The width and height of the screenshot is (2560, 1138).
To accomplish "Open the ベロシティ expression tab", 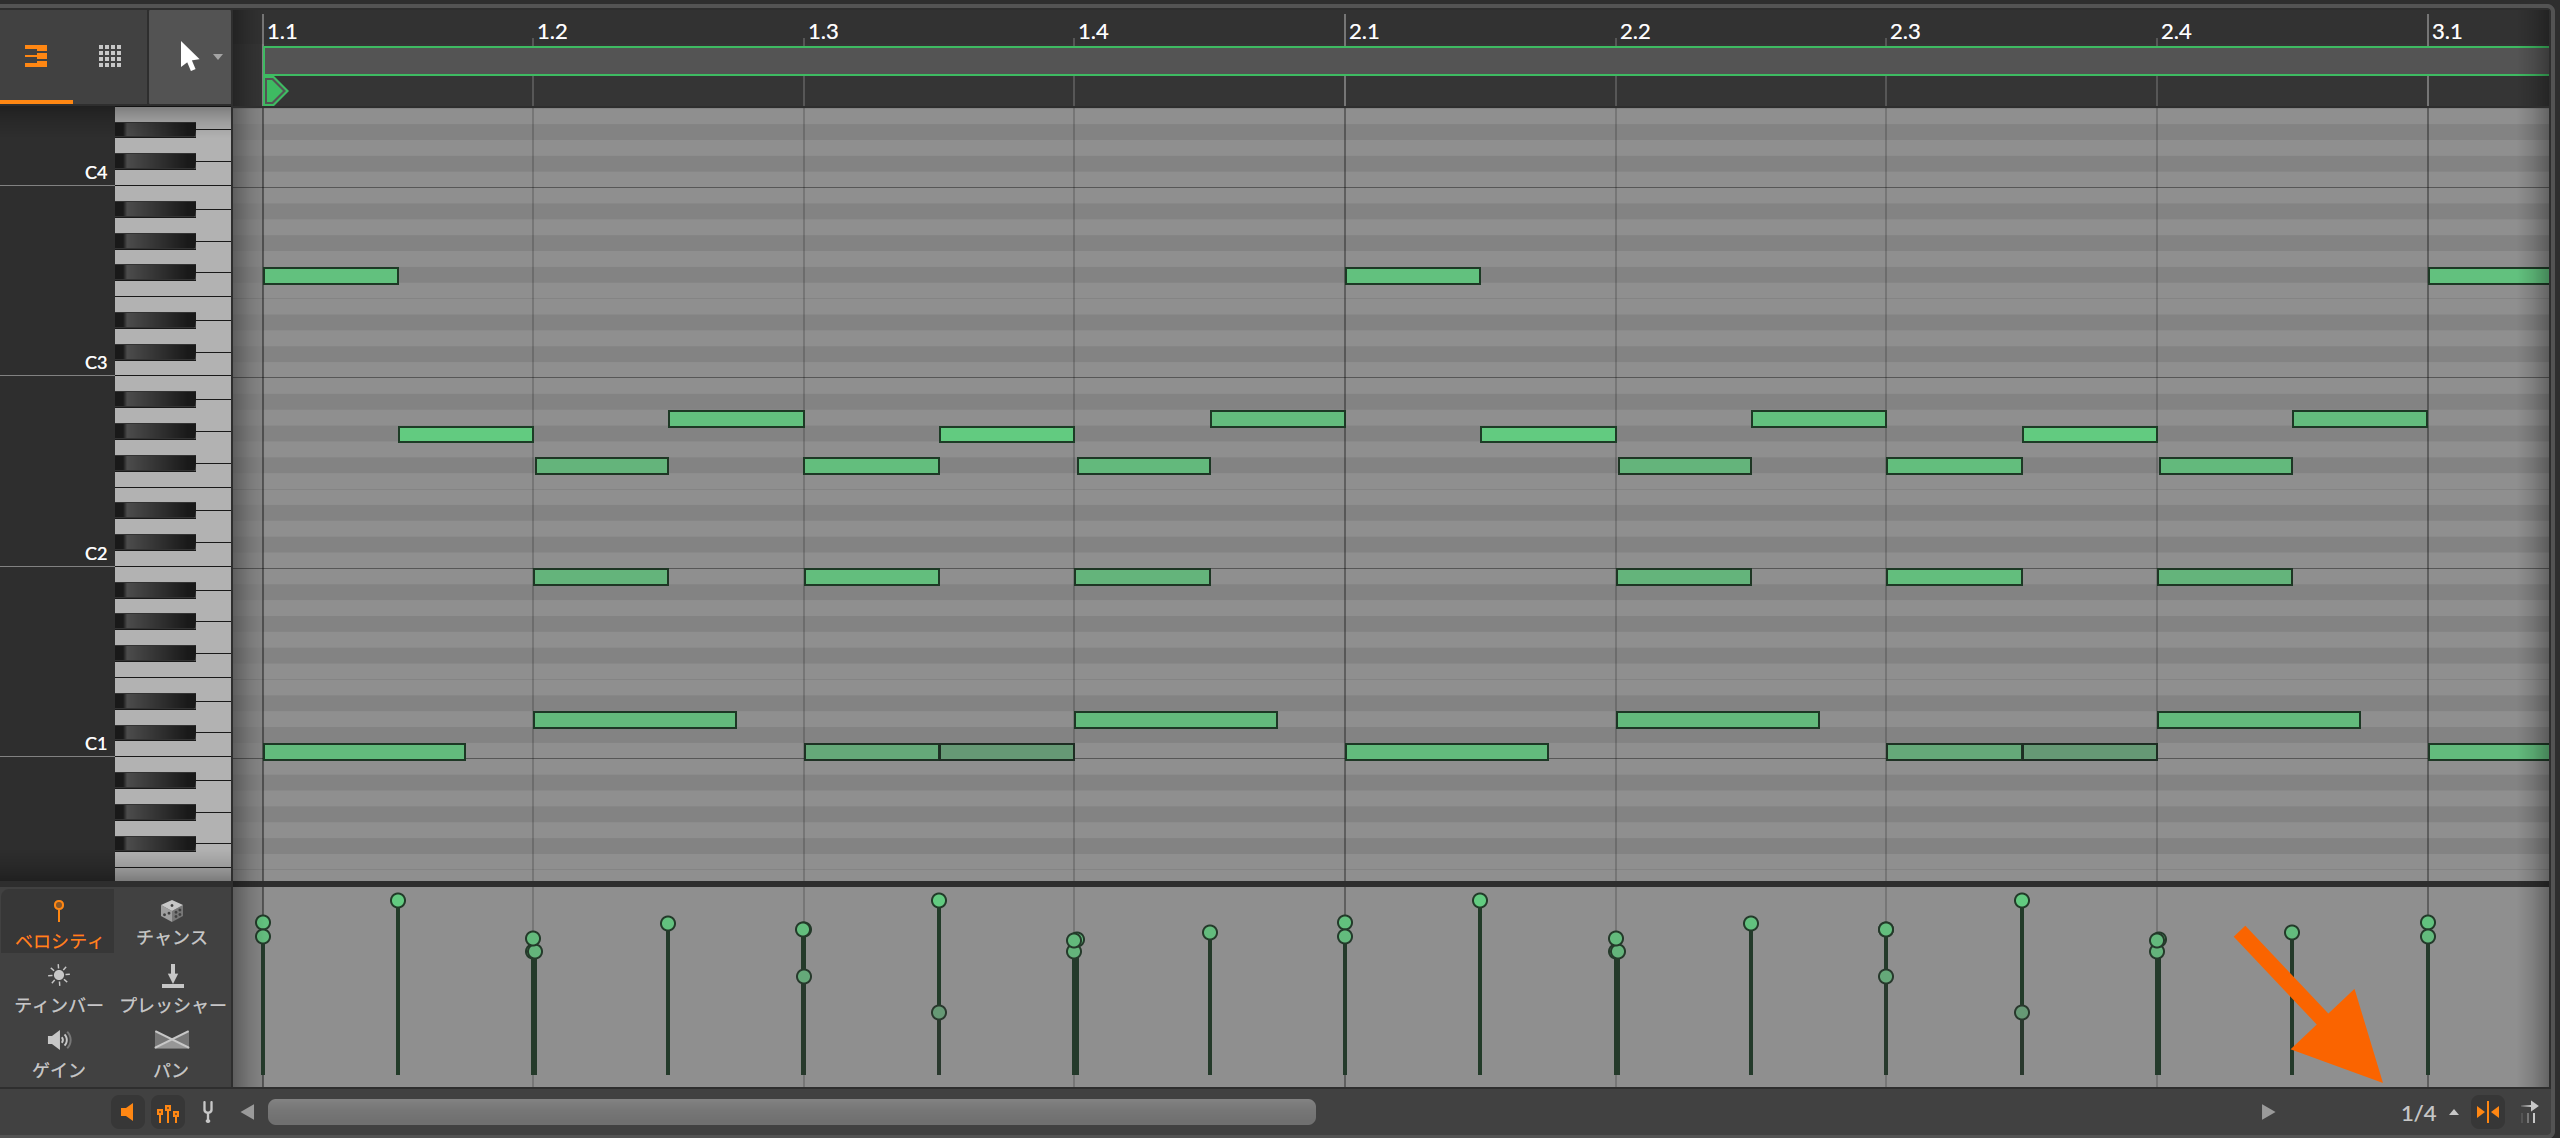I will pos(58,923).
